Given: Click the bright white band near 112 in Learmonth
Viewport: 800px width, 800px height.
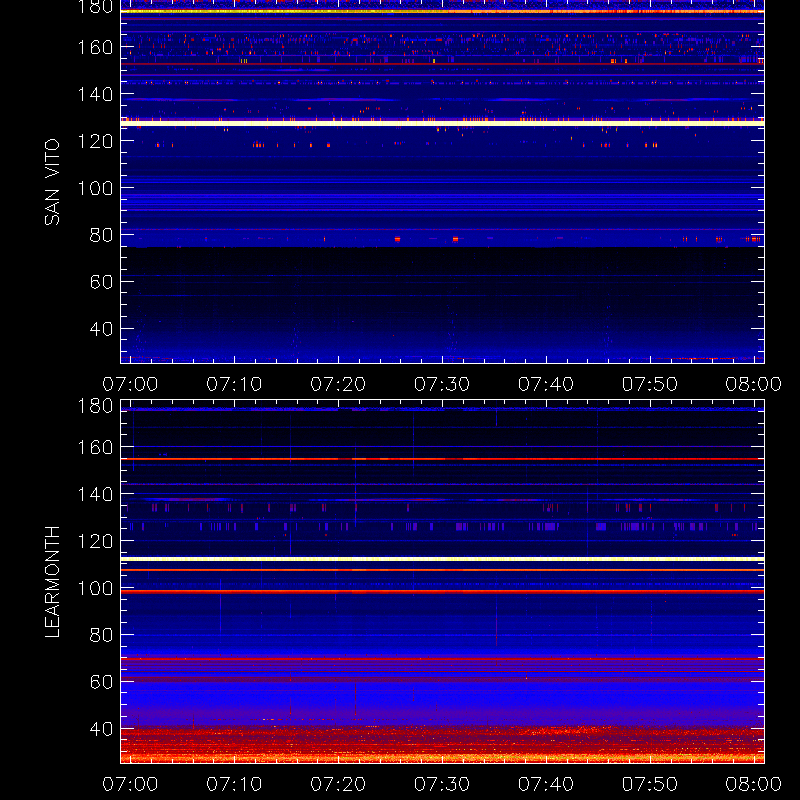Looking at the screenshot, I should (x=442, y=559).
